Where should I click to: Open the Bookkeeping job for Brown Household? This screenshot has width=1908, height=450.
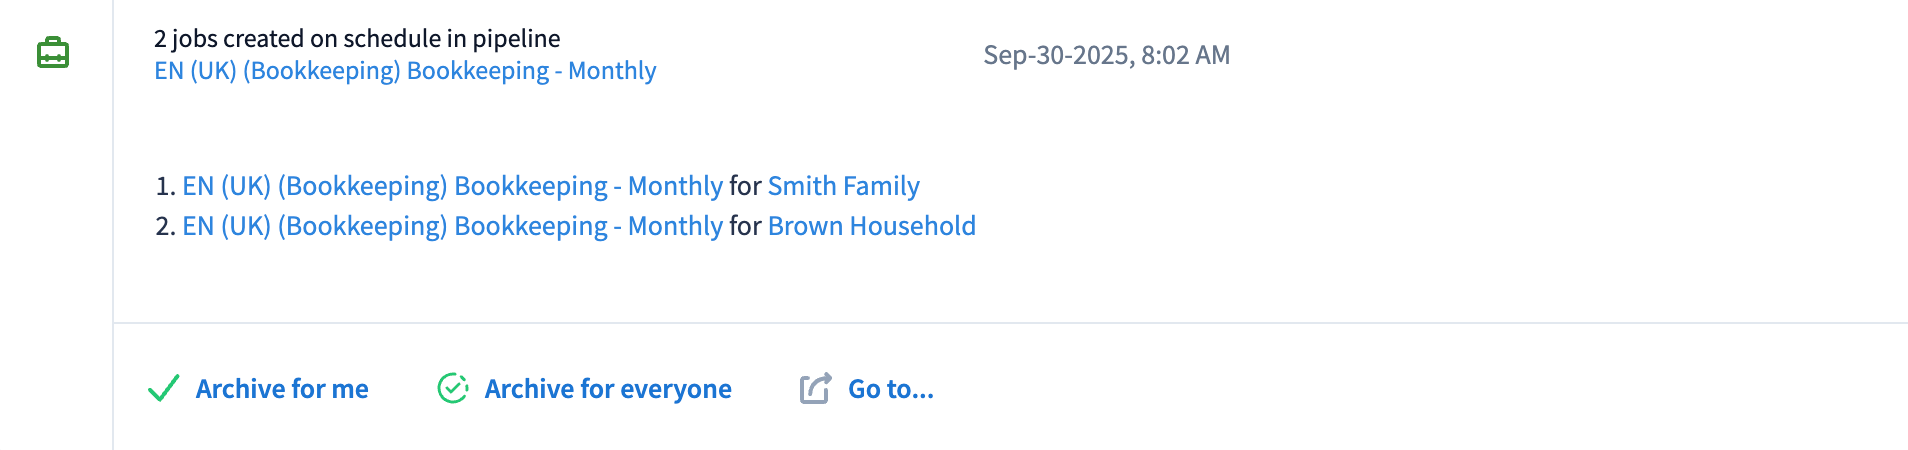452,226
